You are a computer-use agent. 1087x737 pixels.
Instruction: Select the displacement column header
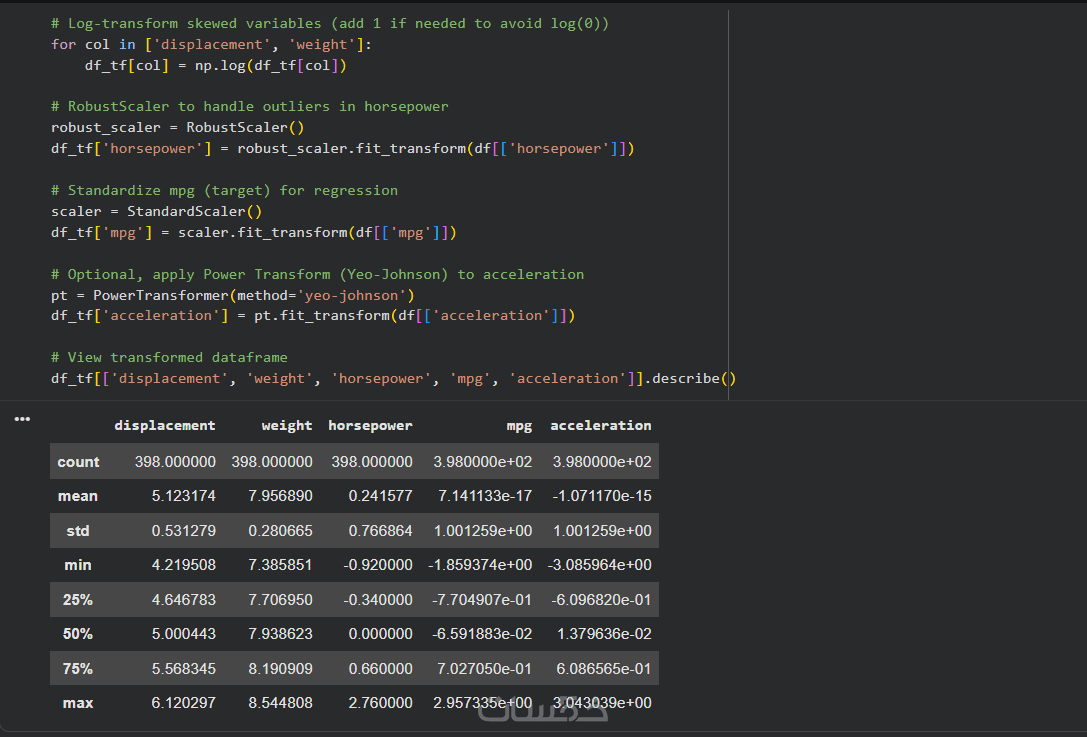pos(164,425)
